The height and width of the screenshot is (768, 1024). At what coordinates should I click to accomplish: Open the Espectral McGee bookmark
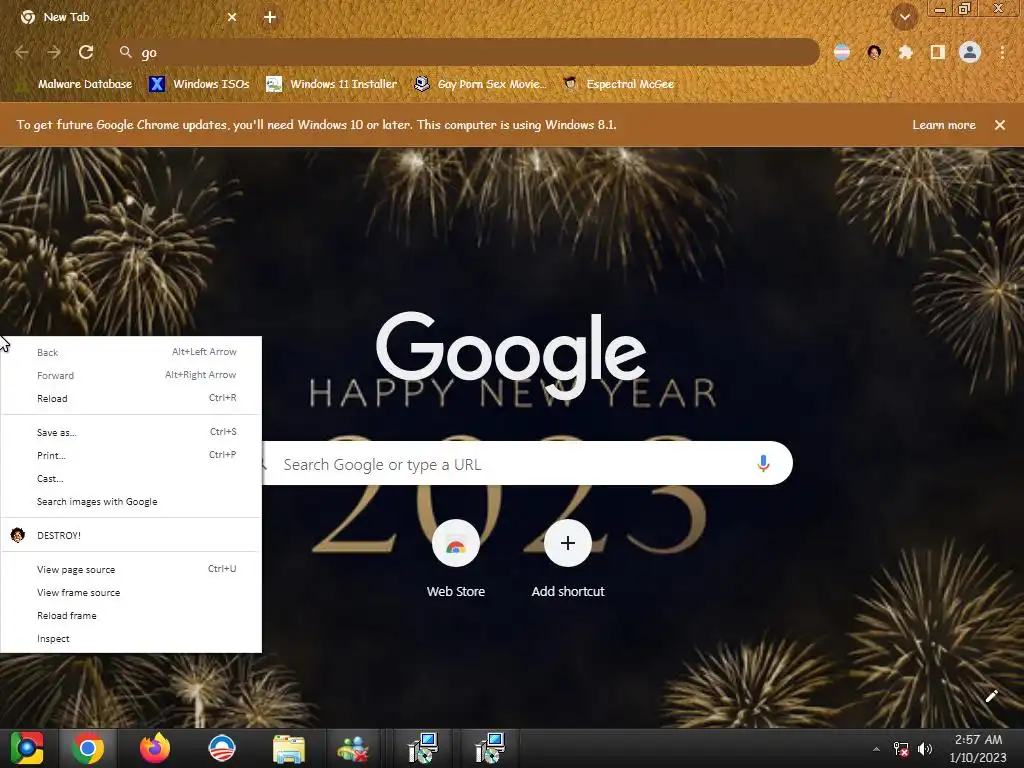click(618, 84)
